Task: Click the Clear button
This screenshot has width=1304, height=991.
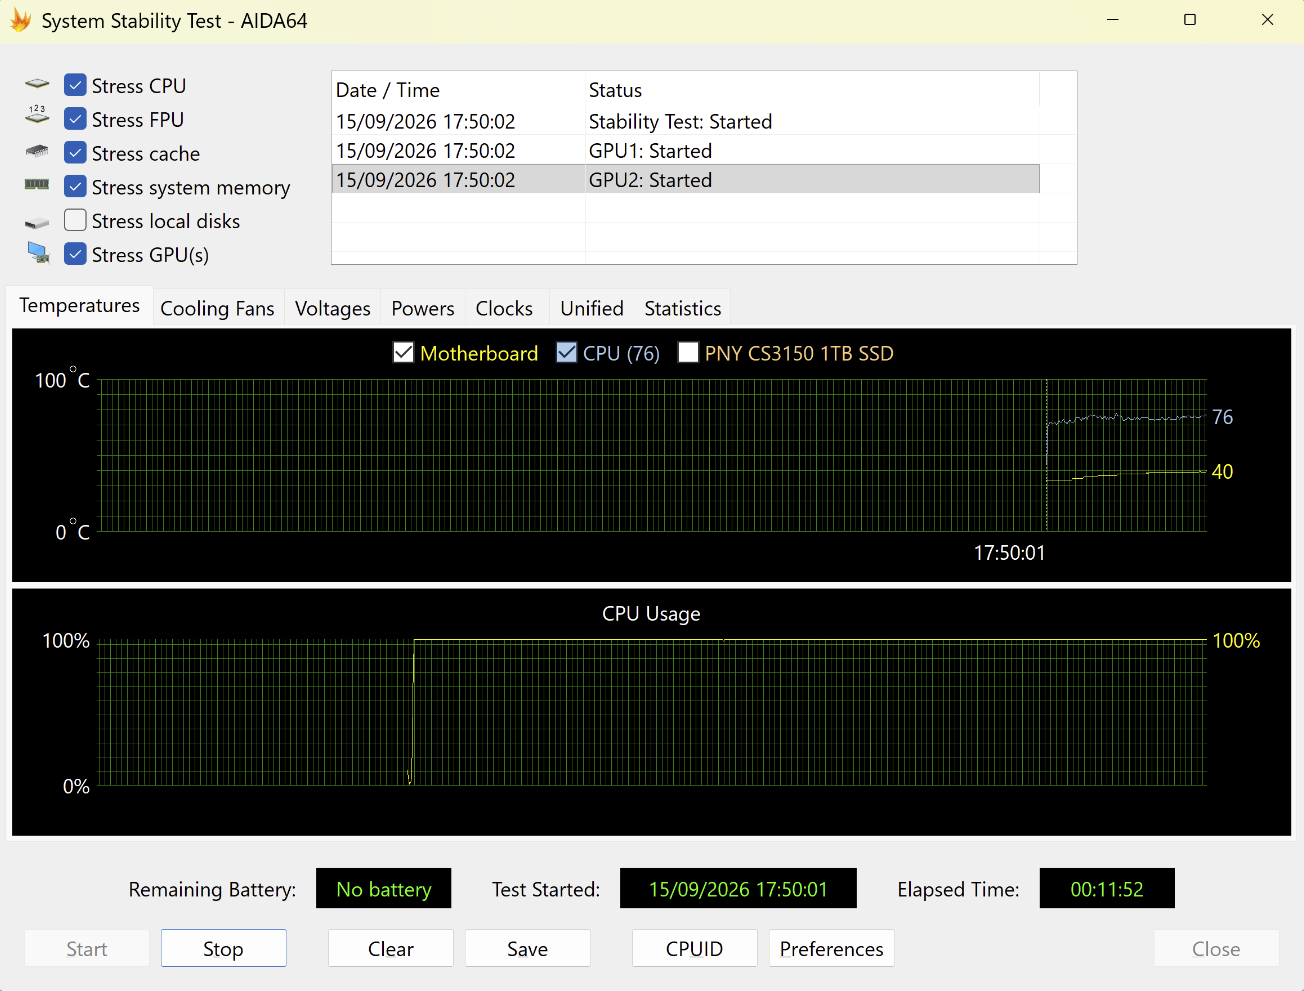Action: [391, 948]
